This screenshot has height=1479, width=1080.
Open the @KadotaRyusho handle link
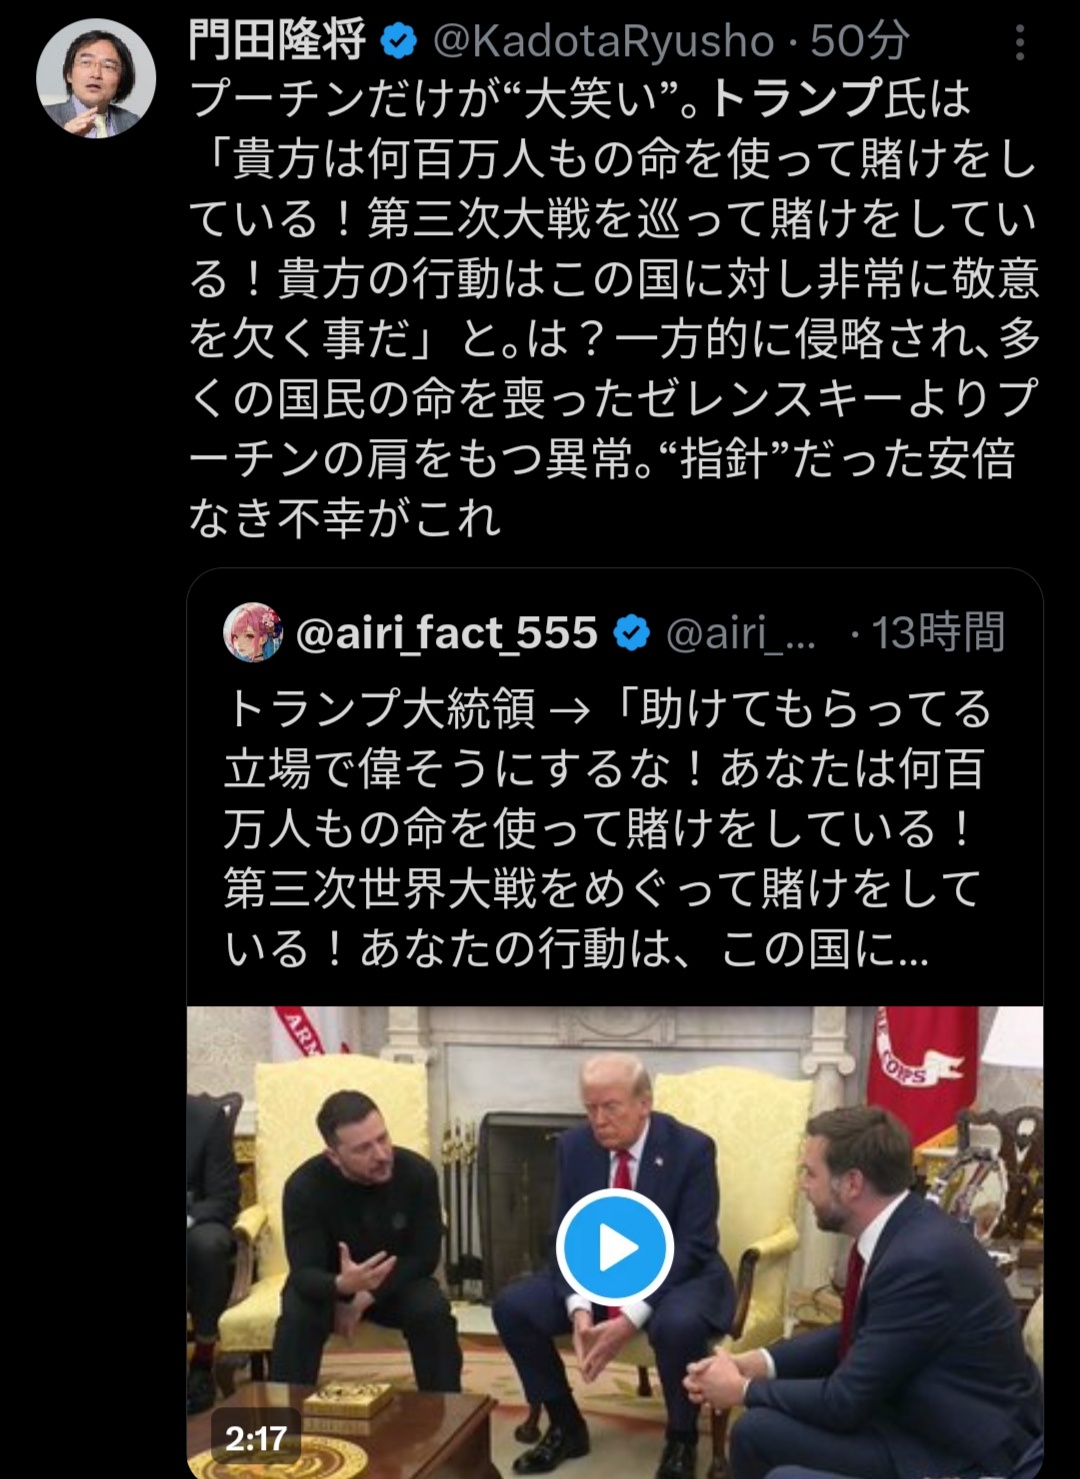(x=604, y=42)
